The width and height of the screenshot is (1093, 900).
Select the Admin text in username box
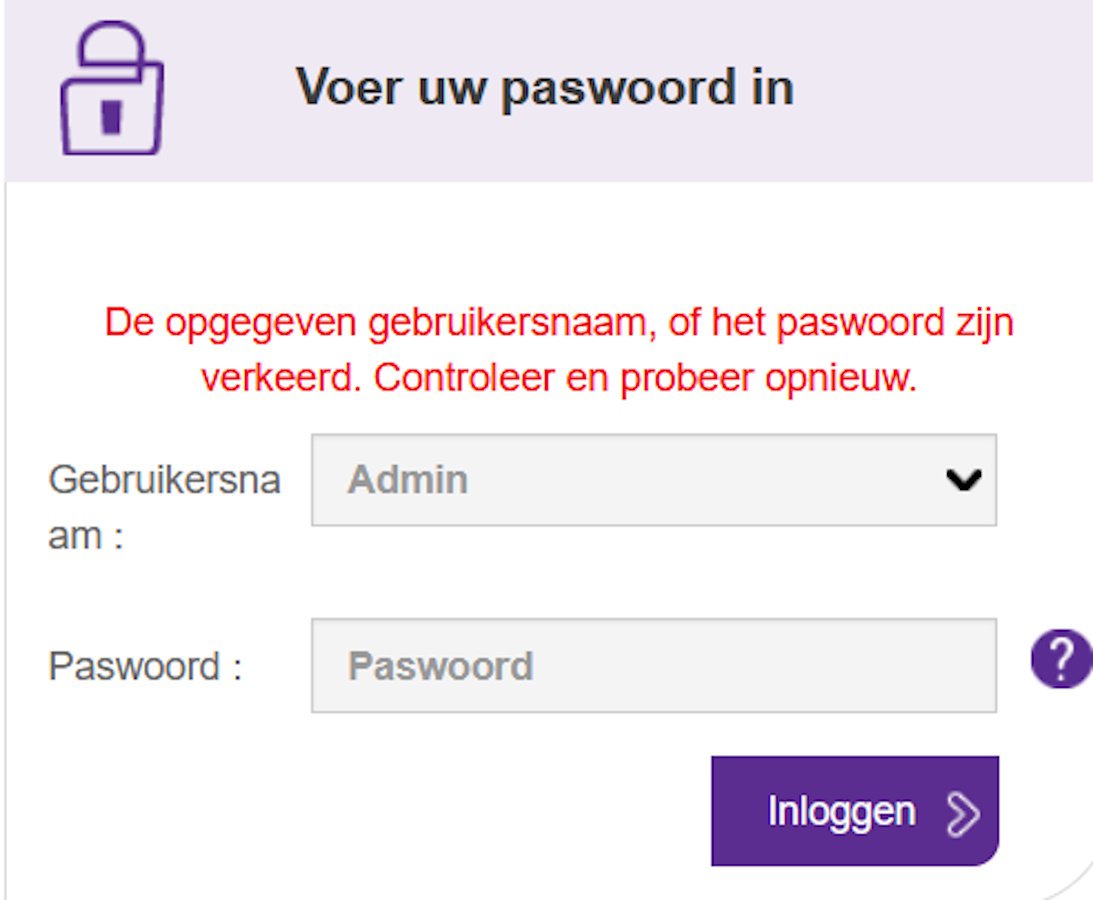[x=408, y=480]
